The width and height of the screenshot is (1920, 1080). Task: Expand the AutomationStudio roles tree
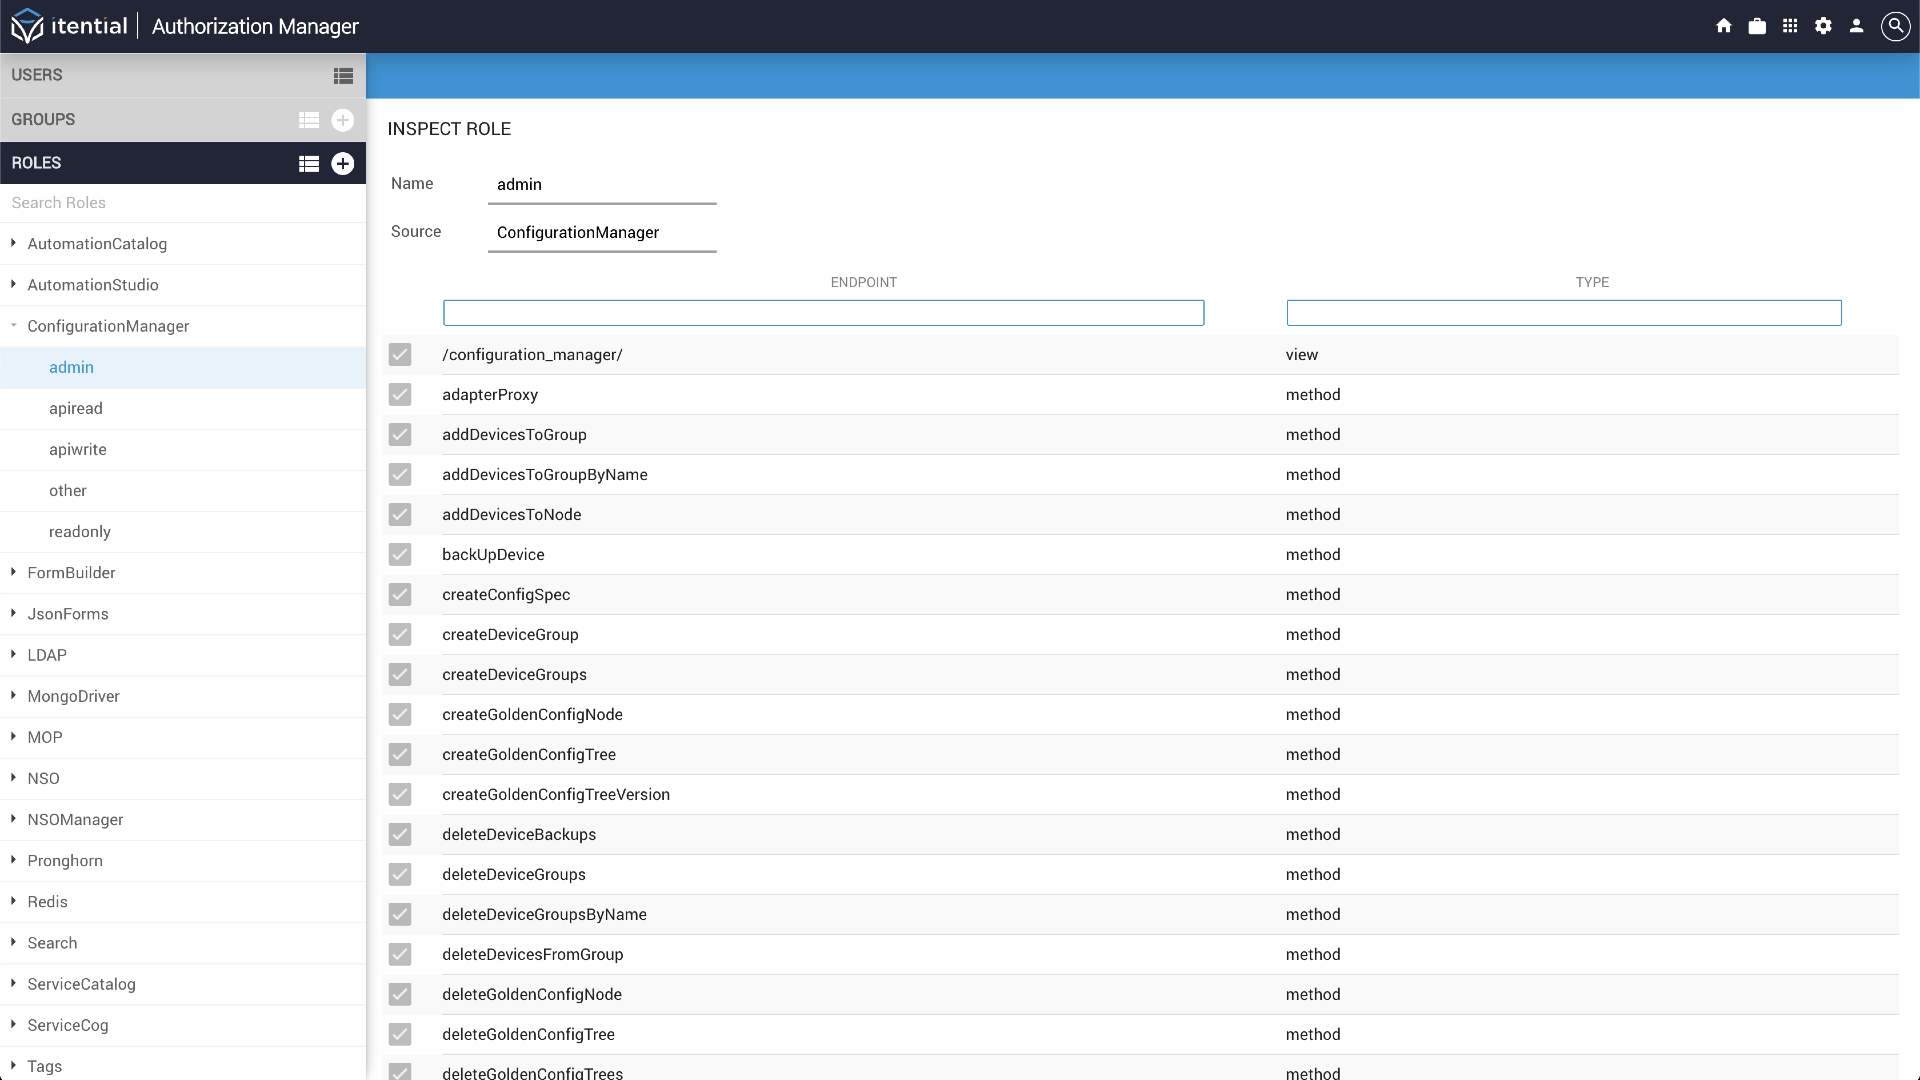(13, 284)
